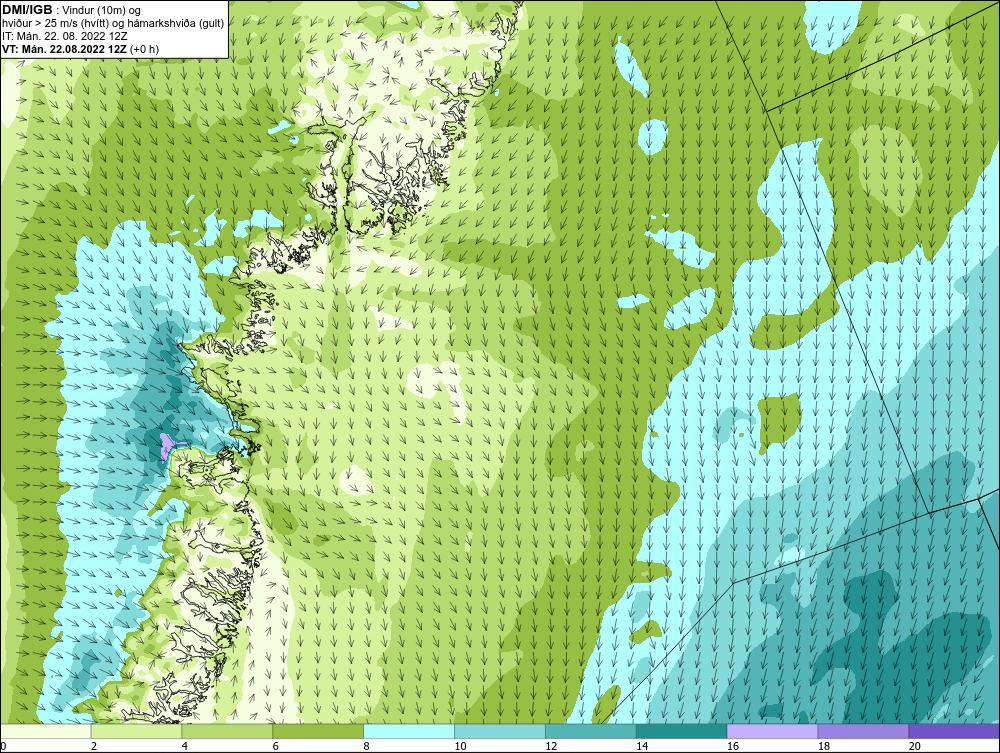Click the 'DMI/IGB' title text
This screenshot has height=753, width=1000.
[27, 10]
